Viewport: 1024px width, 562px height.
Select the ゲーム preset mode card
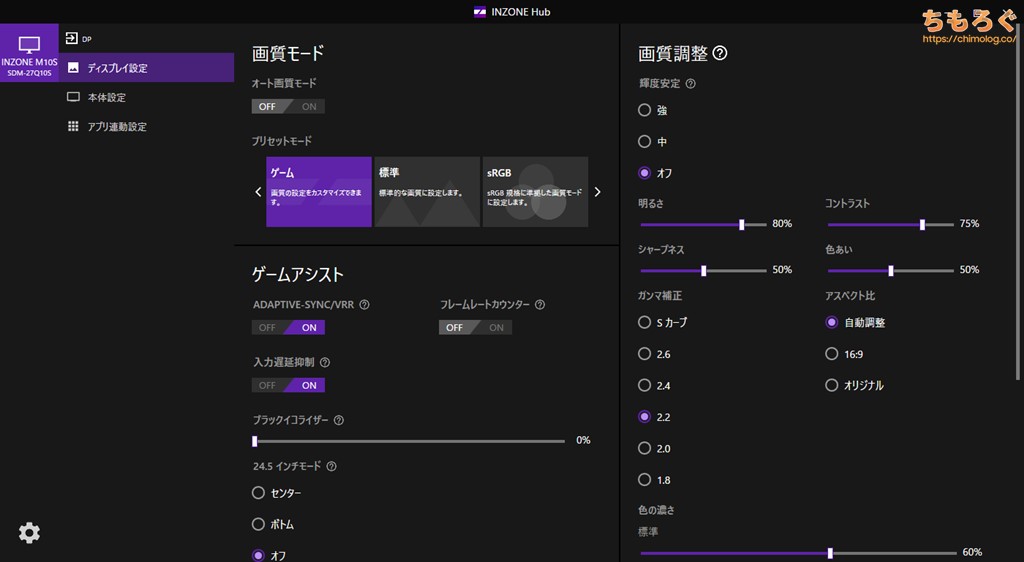[x=319, y=192]
